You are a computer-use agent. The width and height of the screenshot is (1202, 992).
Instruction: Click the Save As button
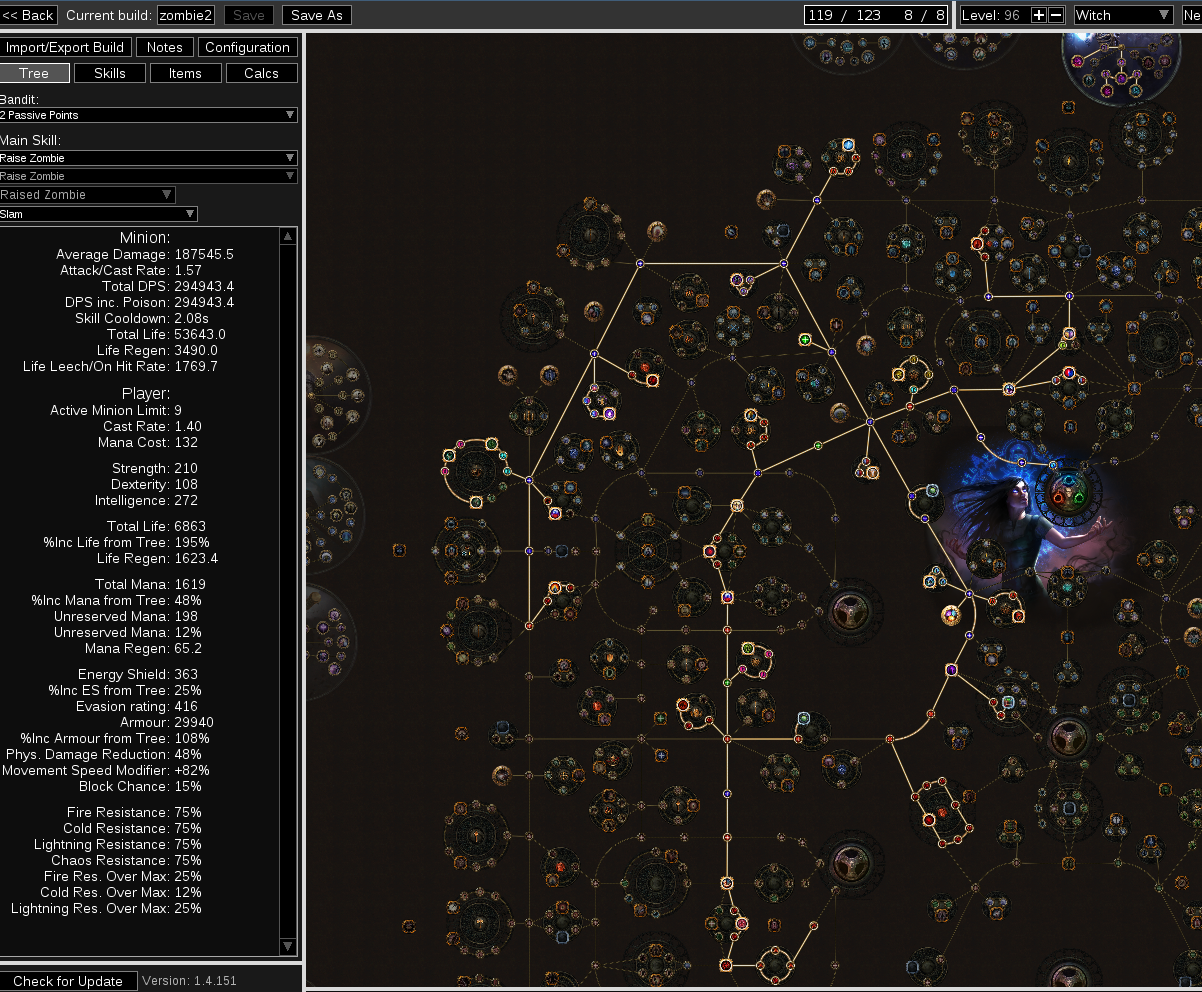[x=317, y=15]
